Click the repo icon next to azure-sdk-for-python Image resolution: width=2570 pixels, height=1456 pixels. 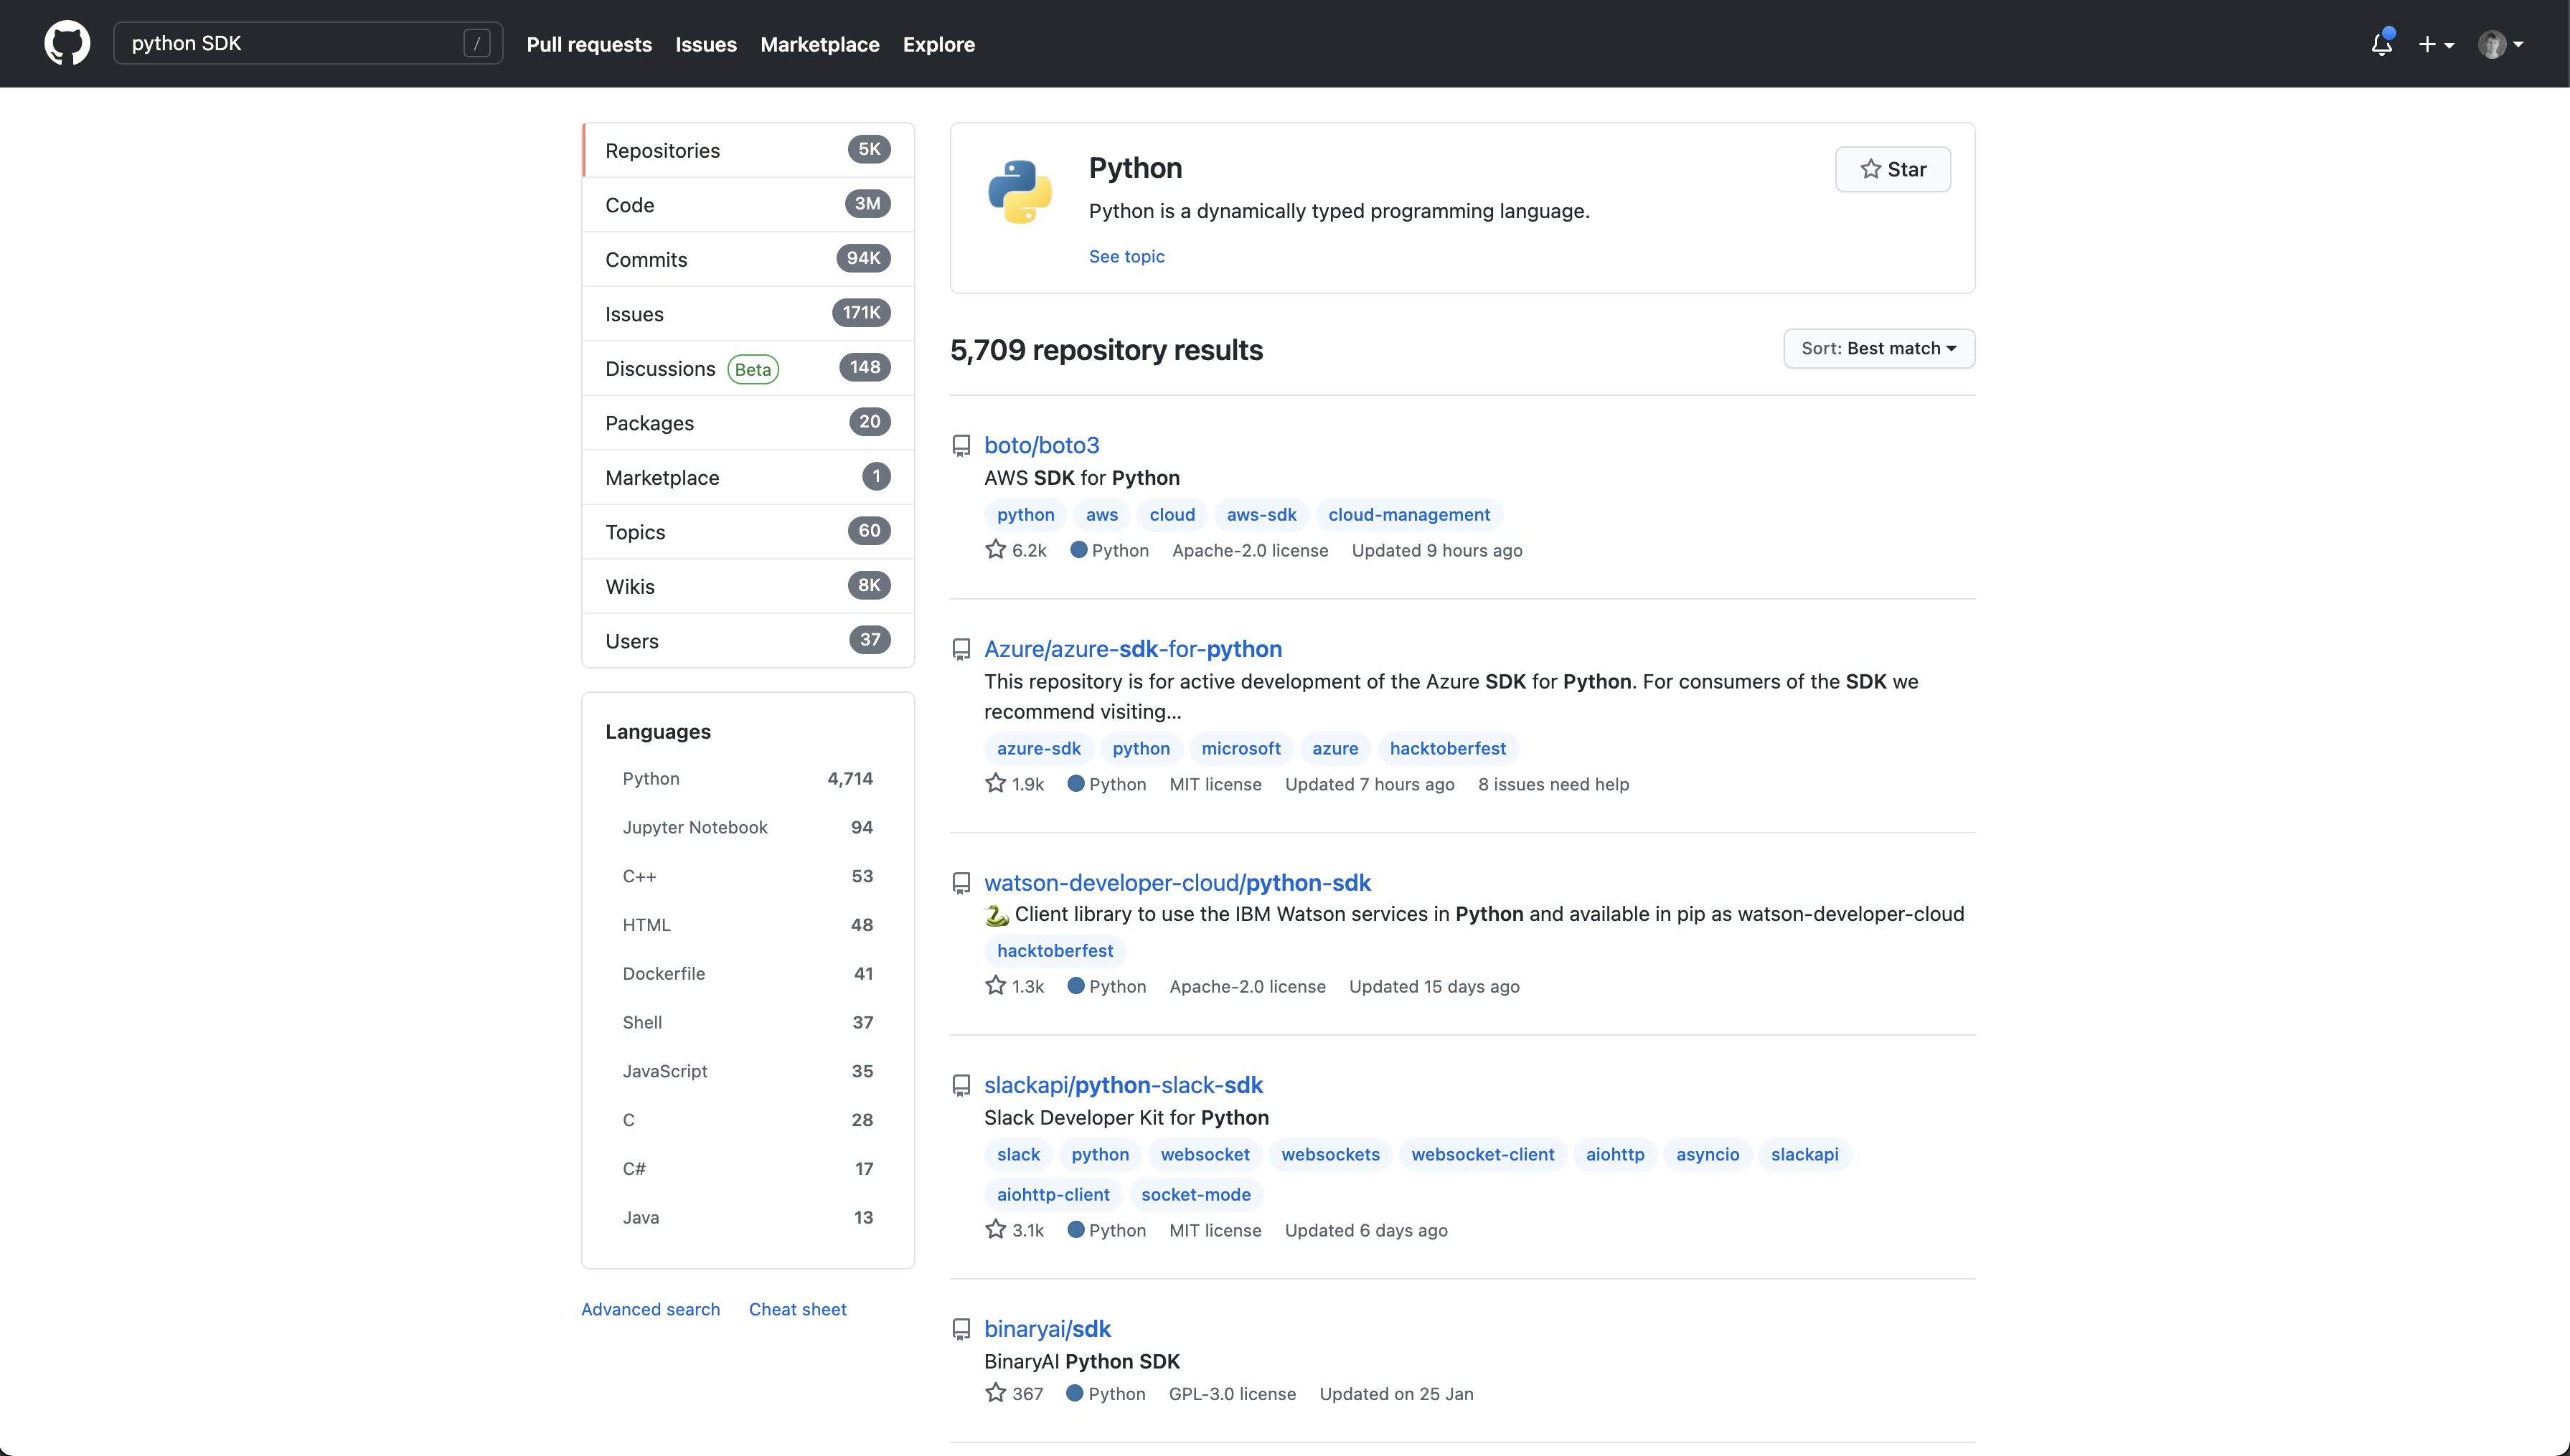(961, 649)
